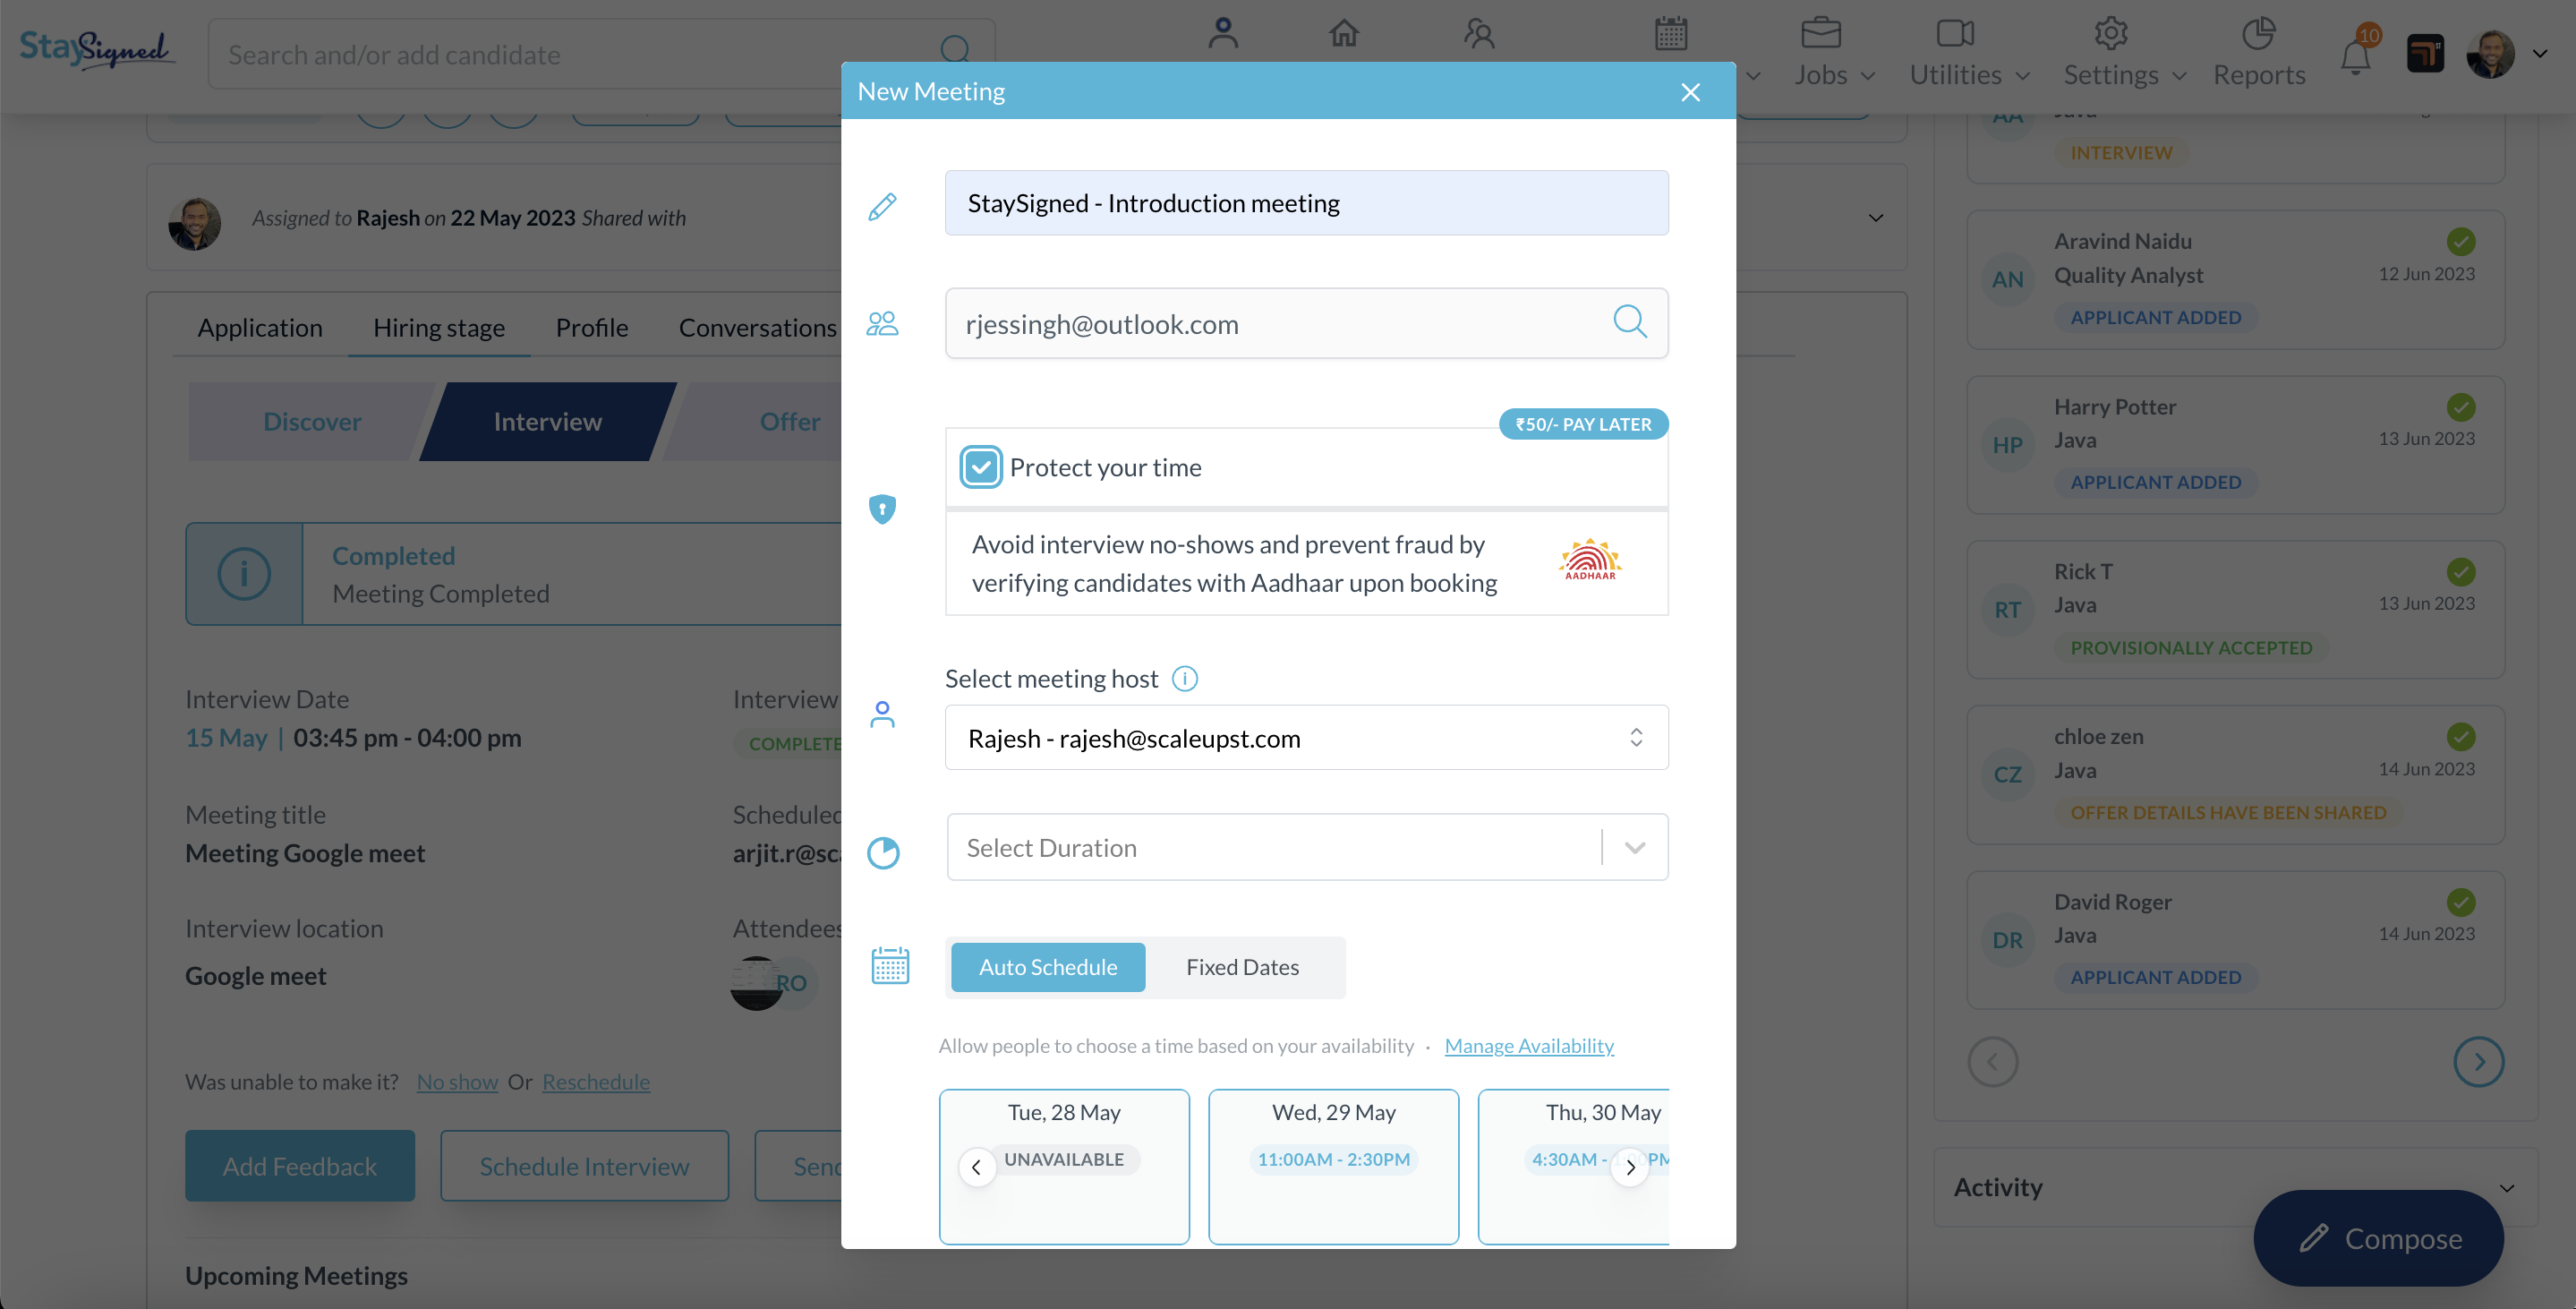
Task: Switch scheduling mode to Fixed Dates
Action: [x=1242, y=967]
